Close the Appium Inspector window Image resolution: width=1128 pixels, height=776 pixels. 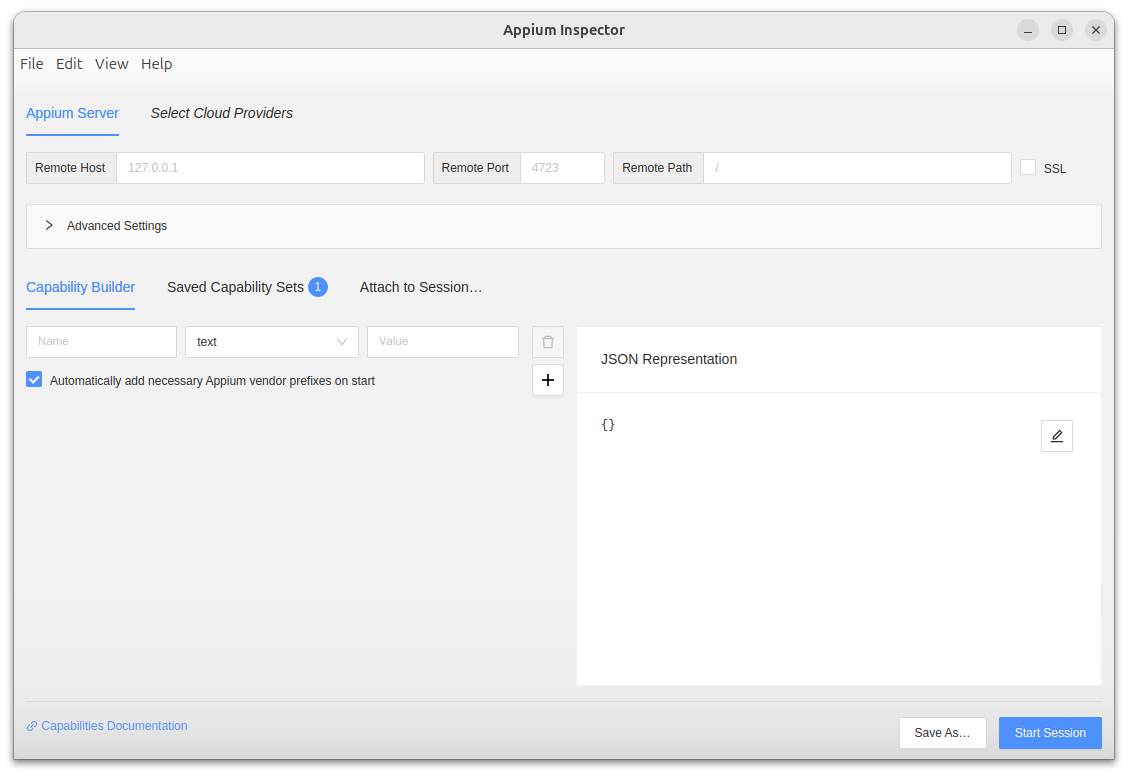coord(1095,30)
